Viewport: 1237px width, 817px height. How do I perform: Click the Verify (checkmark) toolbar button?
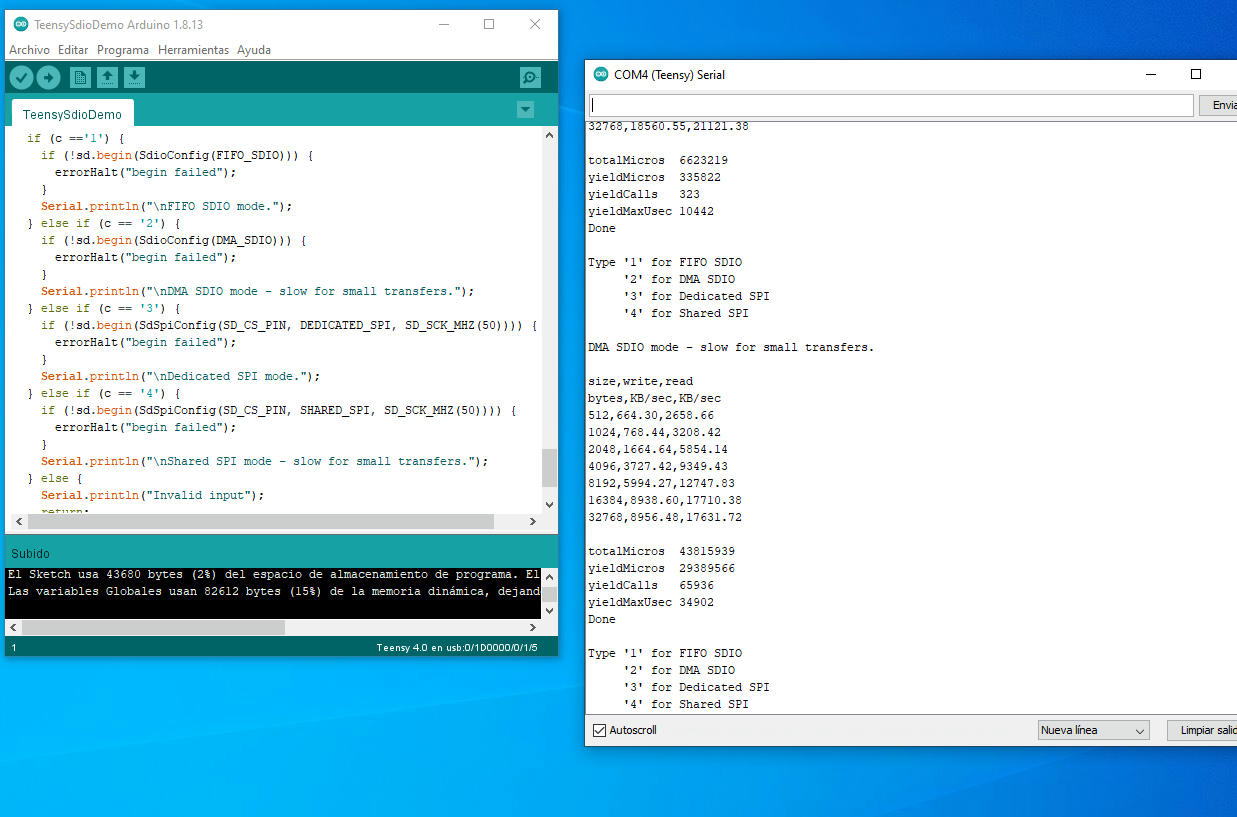tap(21, 78)
